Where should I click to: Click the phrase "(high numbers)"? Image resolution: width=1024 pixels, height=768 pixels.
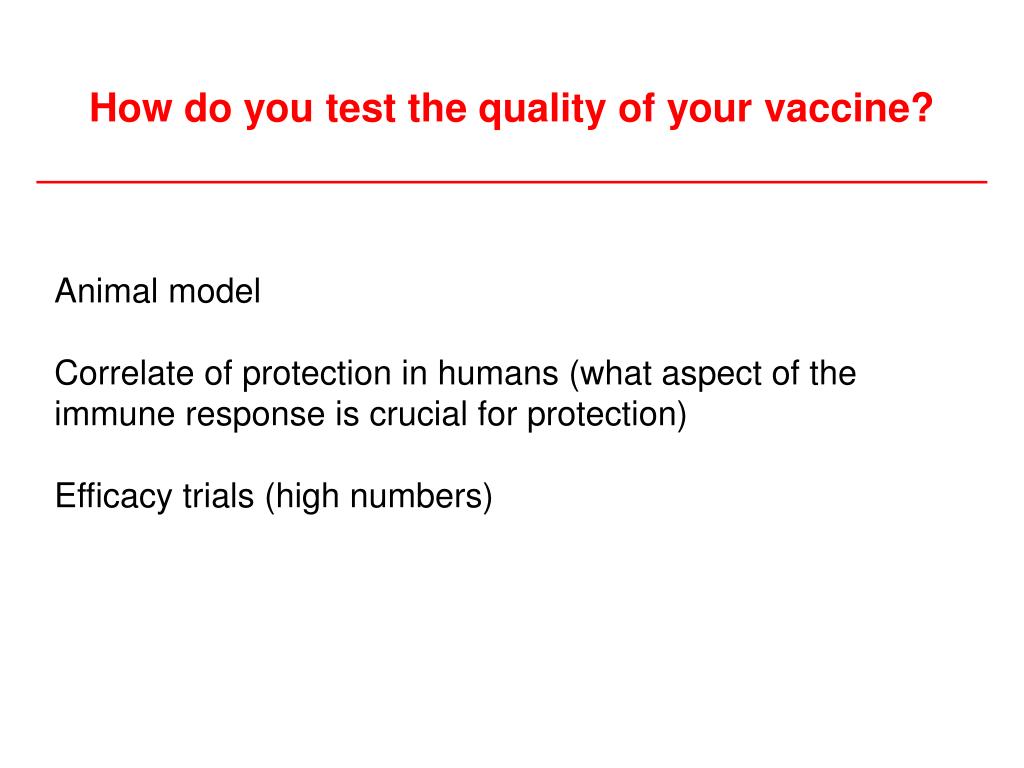pos(379,497)
